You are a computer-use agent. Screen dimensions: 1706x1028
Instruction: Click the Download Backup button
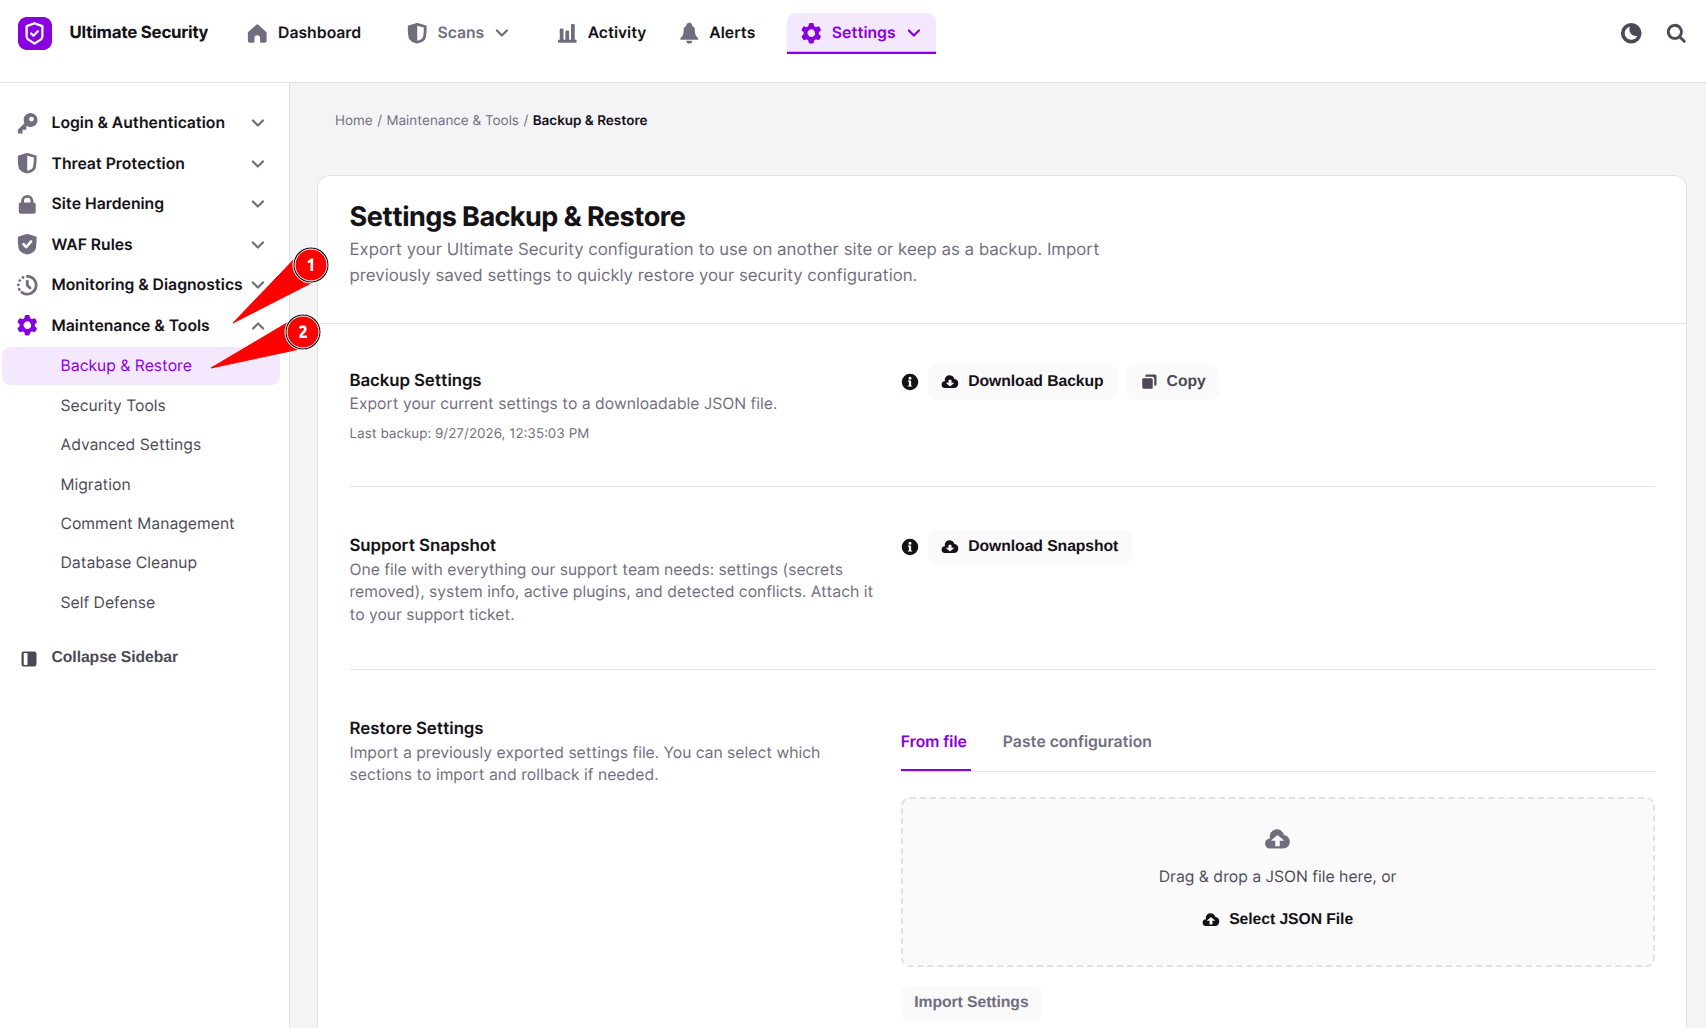tap(1022, 381)
